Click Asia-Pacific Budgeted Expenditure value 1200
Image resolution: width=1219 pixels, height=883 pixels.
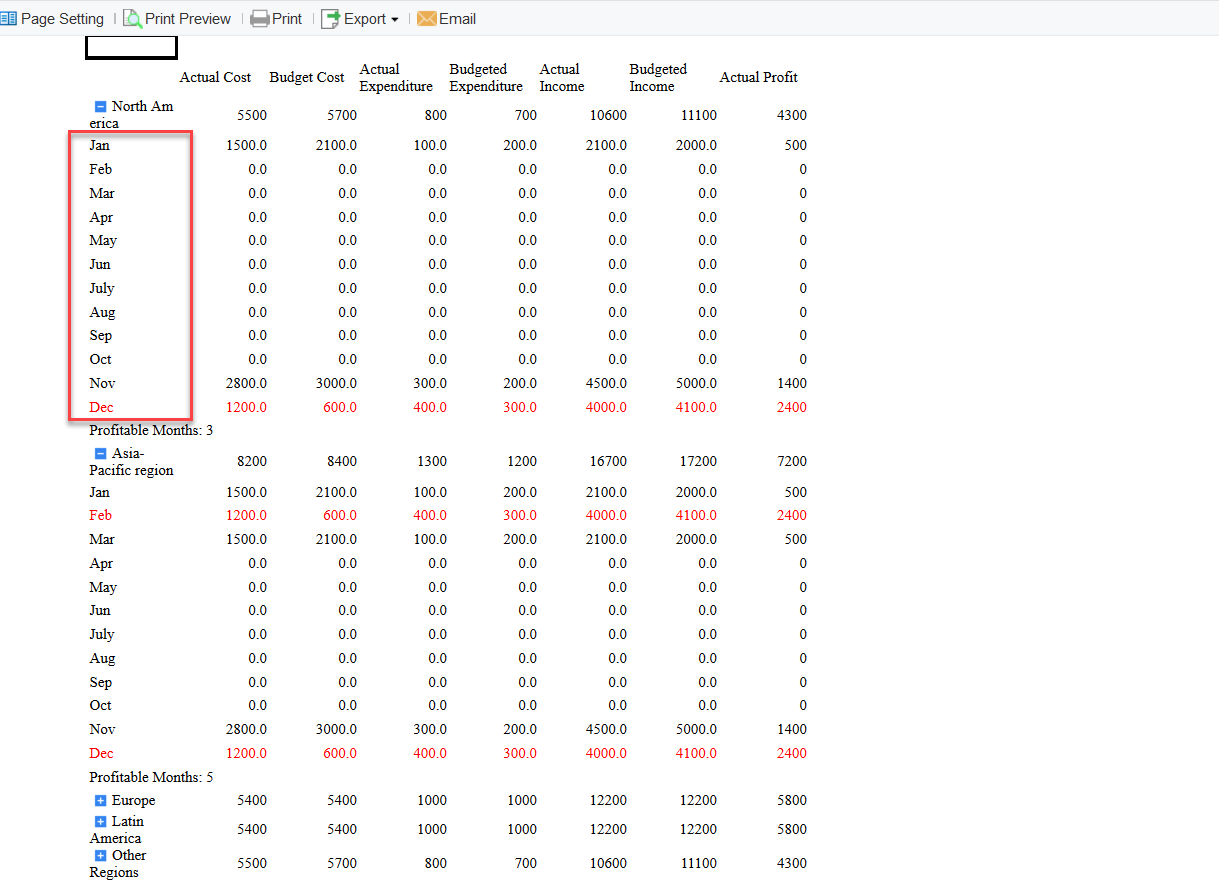pos(521,461)
